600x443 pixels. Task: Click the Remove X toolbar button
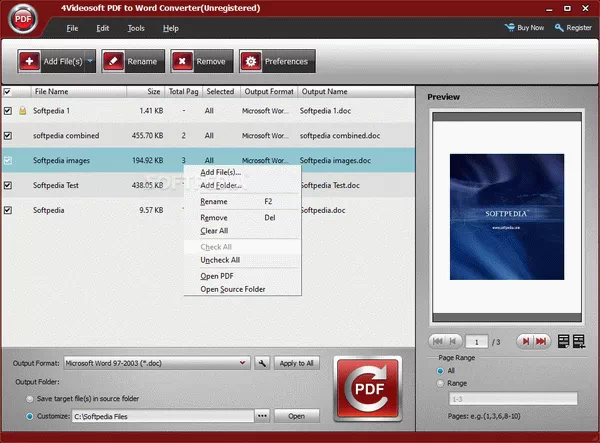202,61
